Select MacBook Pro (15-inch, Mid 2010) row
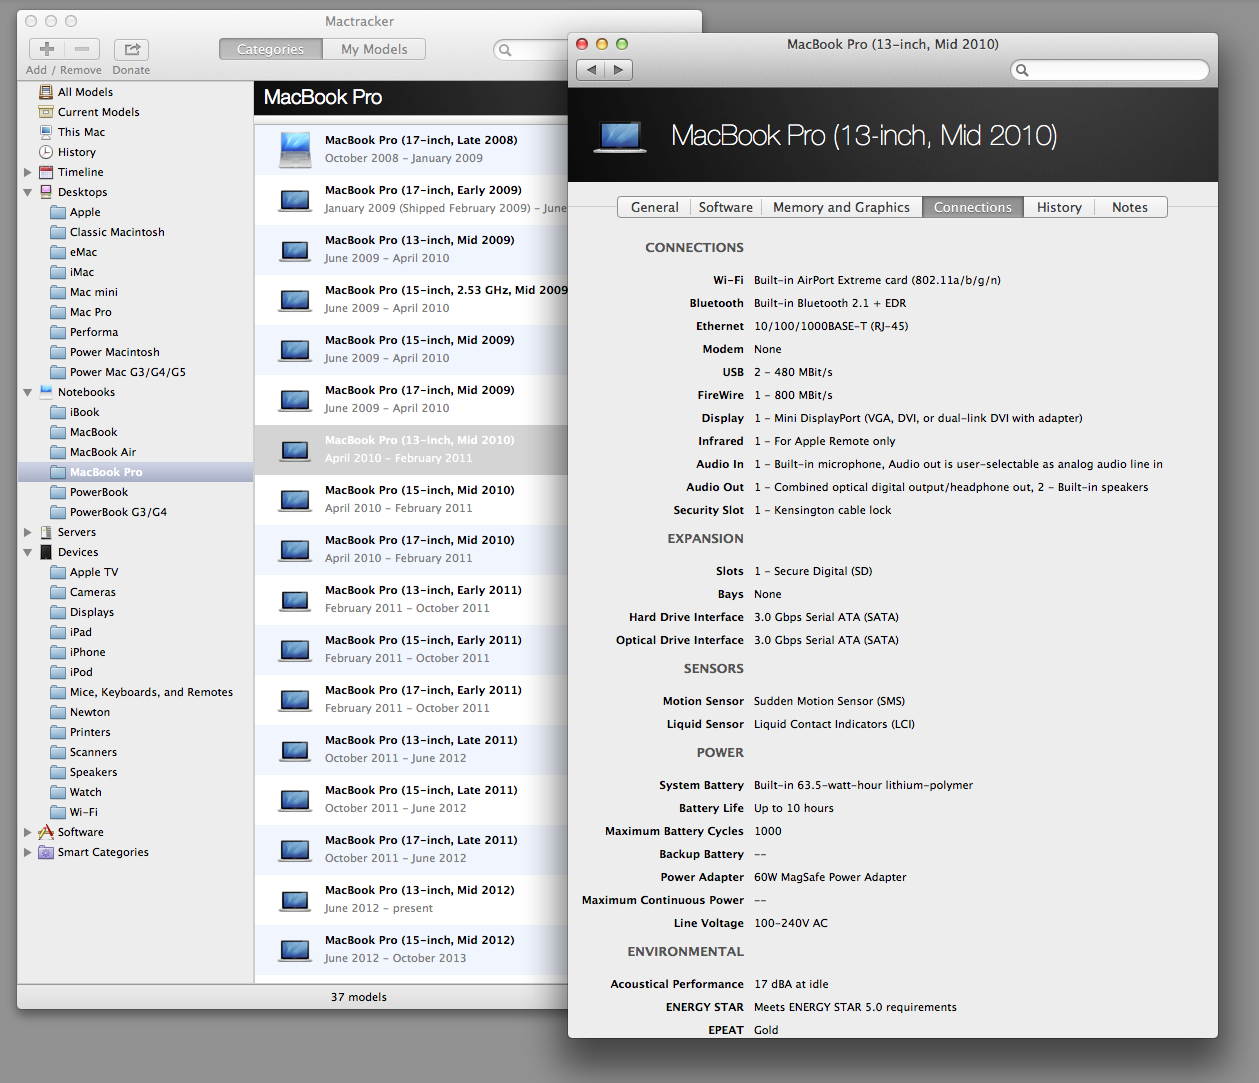Screen dimensions: 1259x1083 [411, 499]
